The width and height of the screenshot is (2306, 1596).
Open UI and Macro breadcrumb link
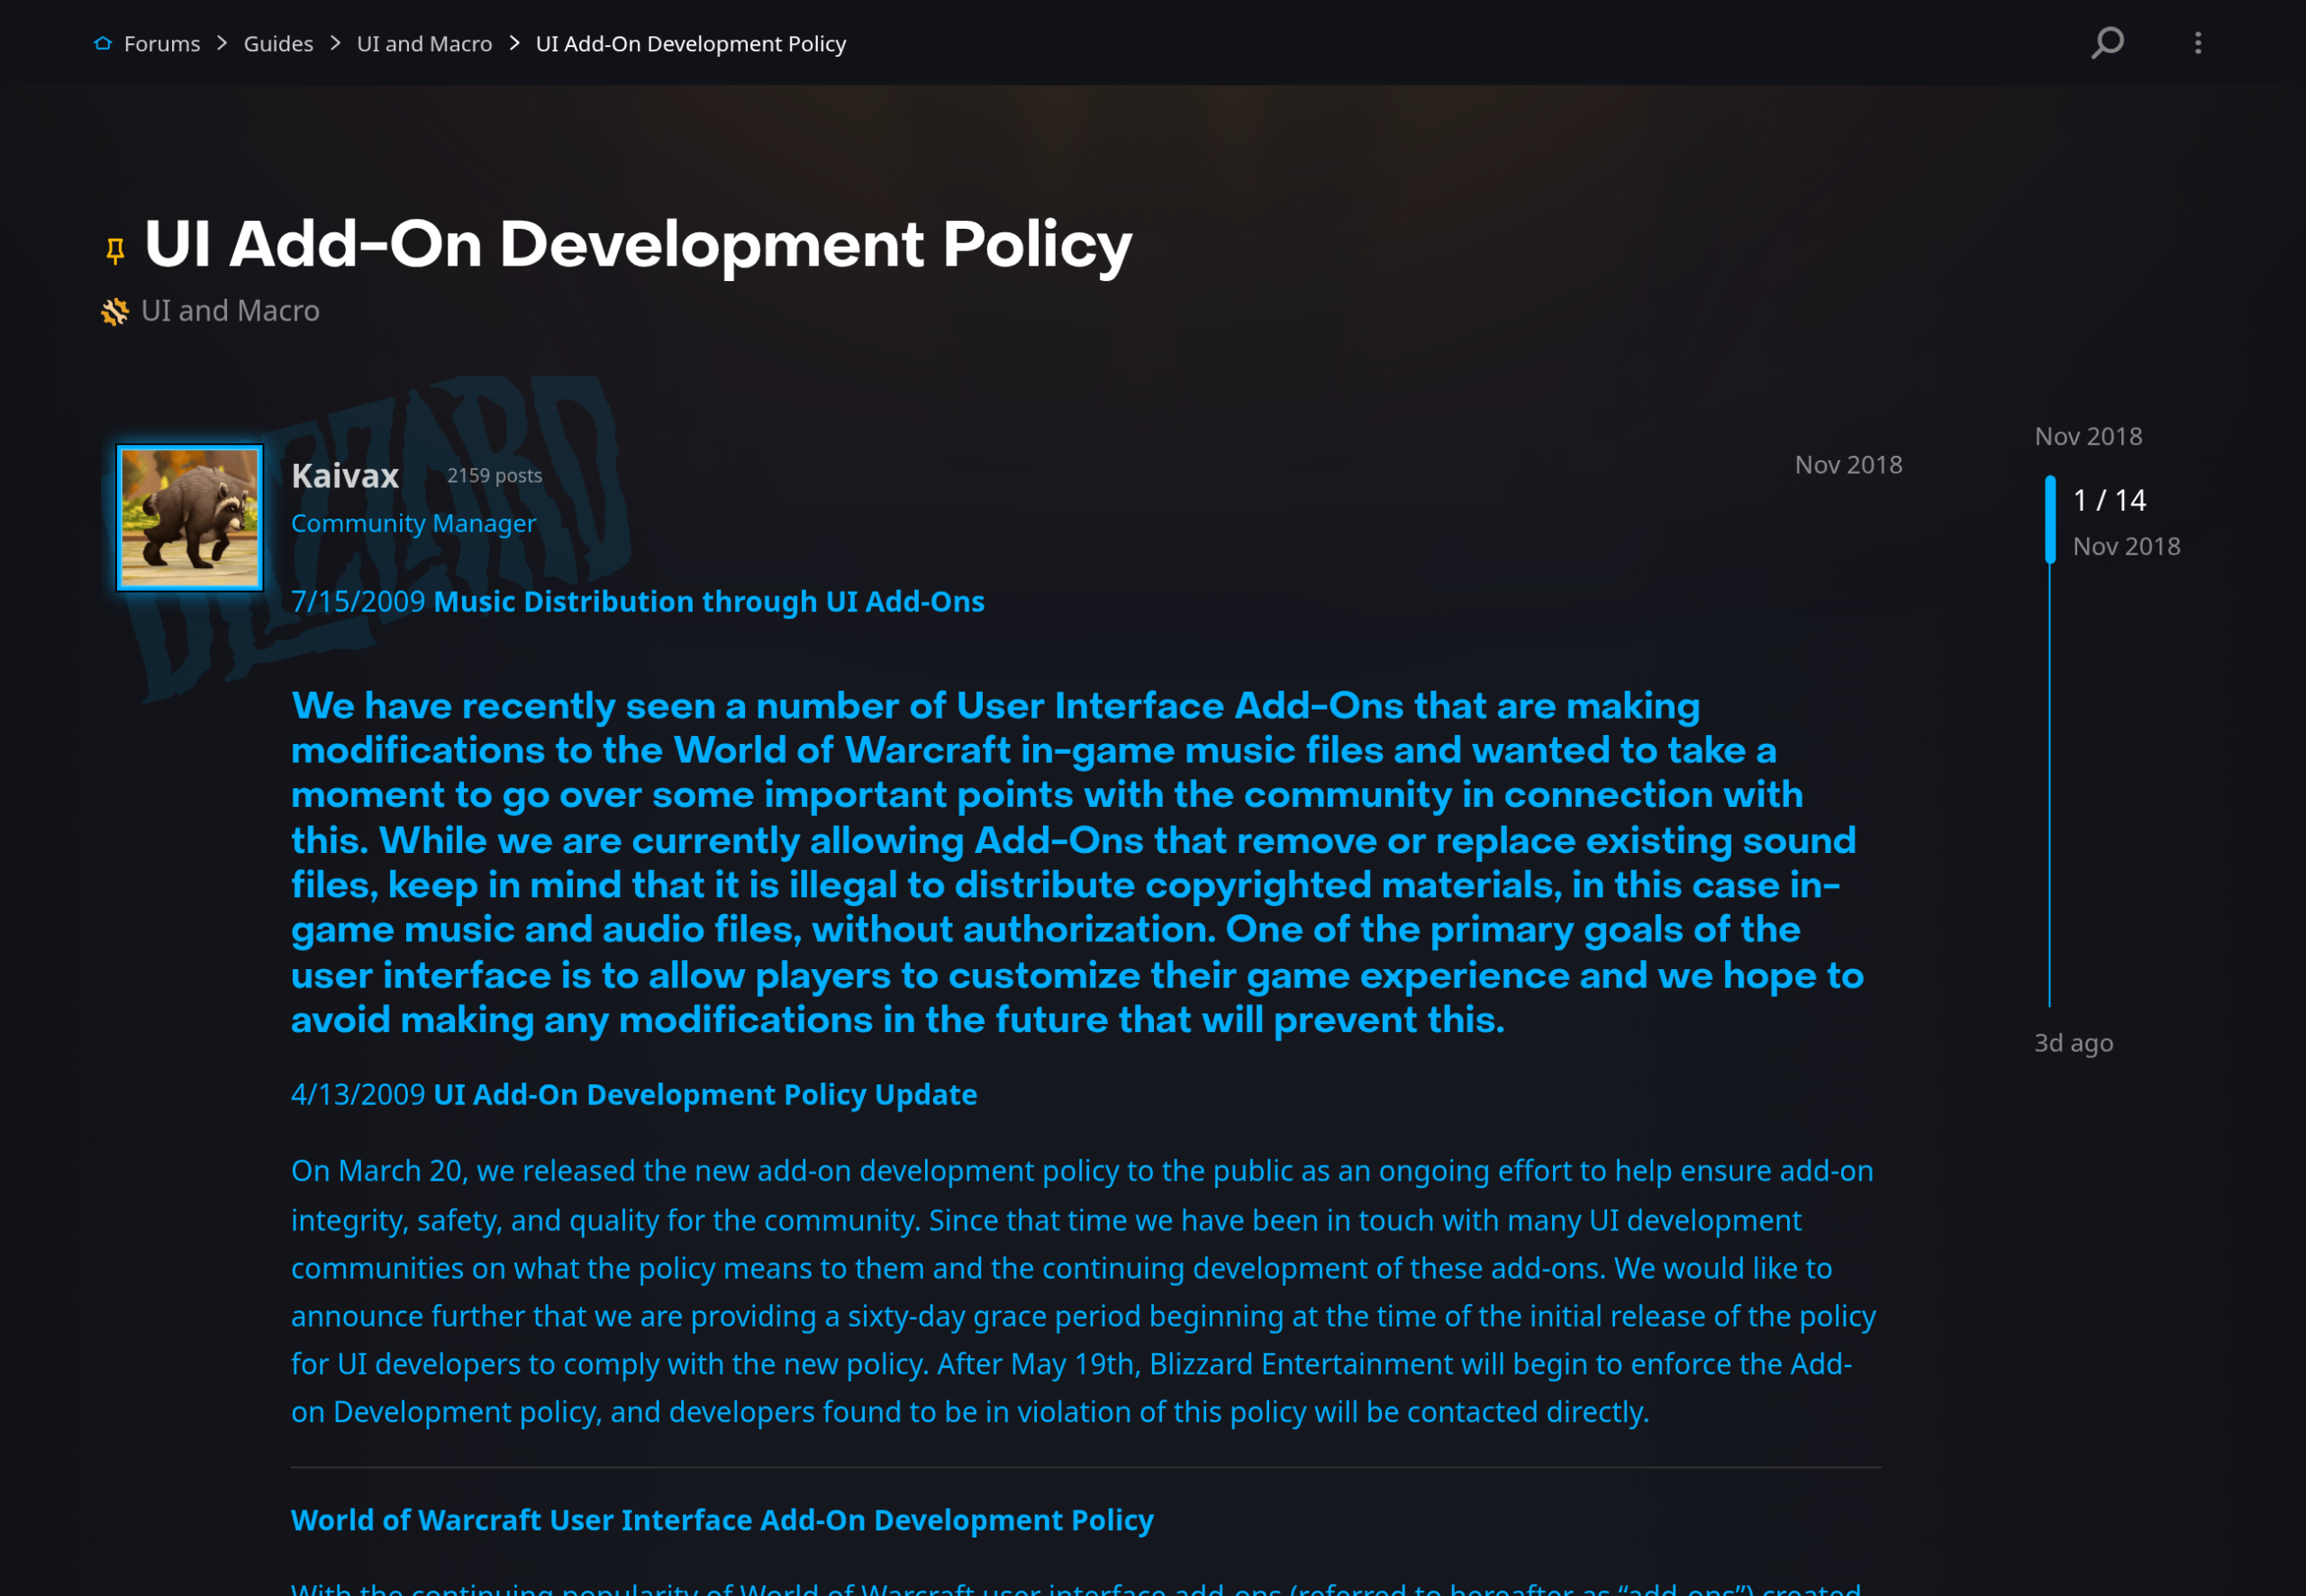(424, 44)
